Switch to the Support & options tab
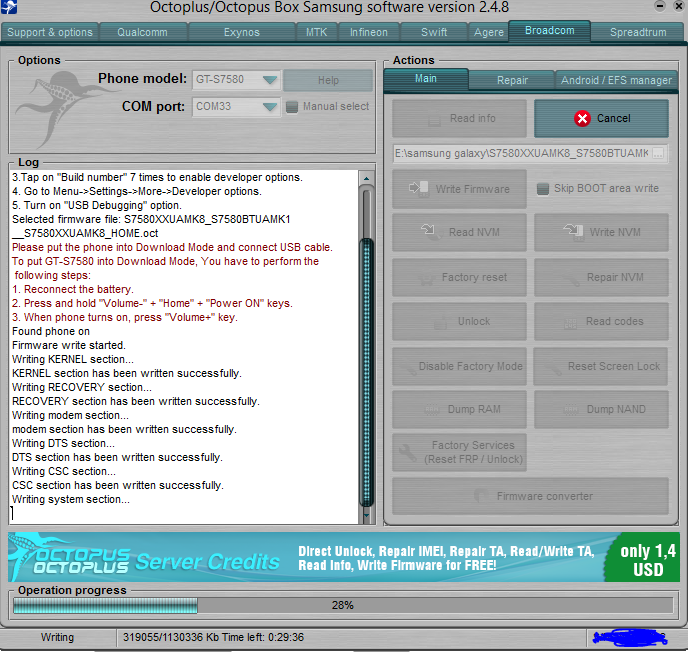The height and width of the screenshot is (652, 688). pyautogui.click(x=50, y=32)
